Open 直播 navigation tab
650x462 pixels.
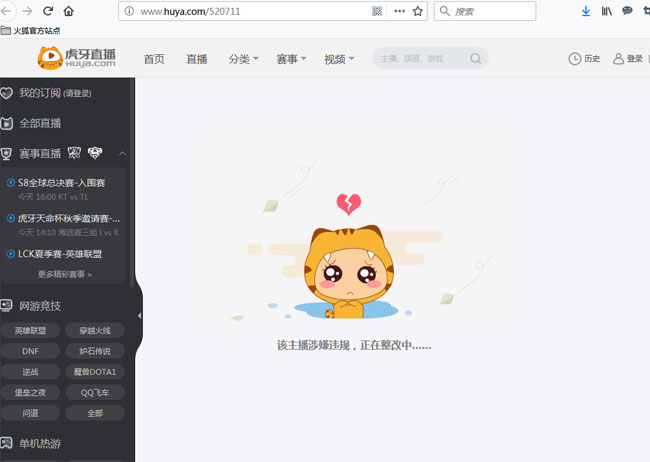[196, 59]
